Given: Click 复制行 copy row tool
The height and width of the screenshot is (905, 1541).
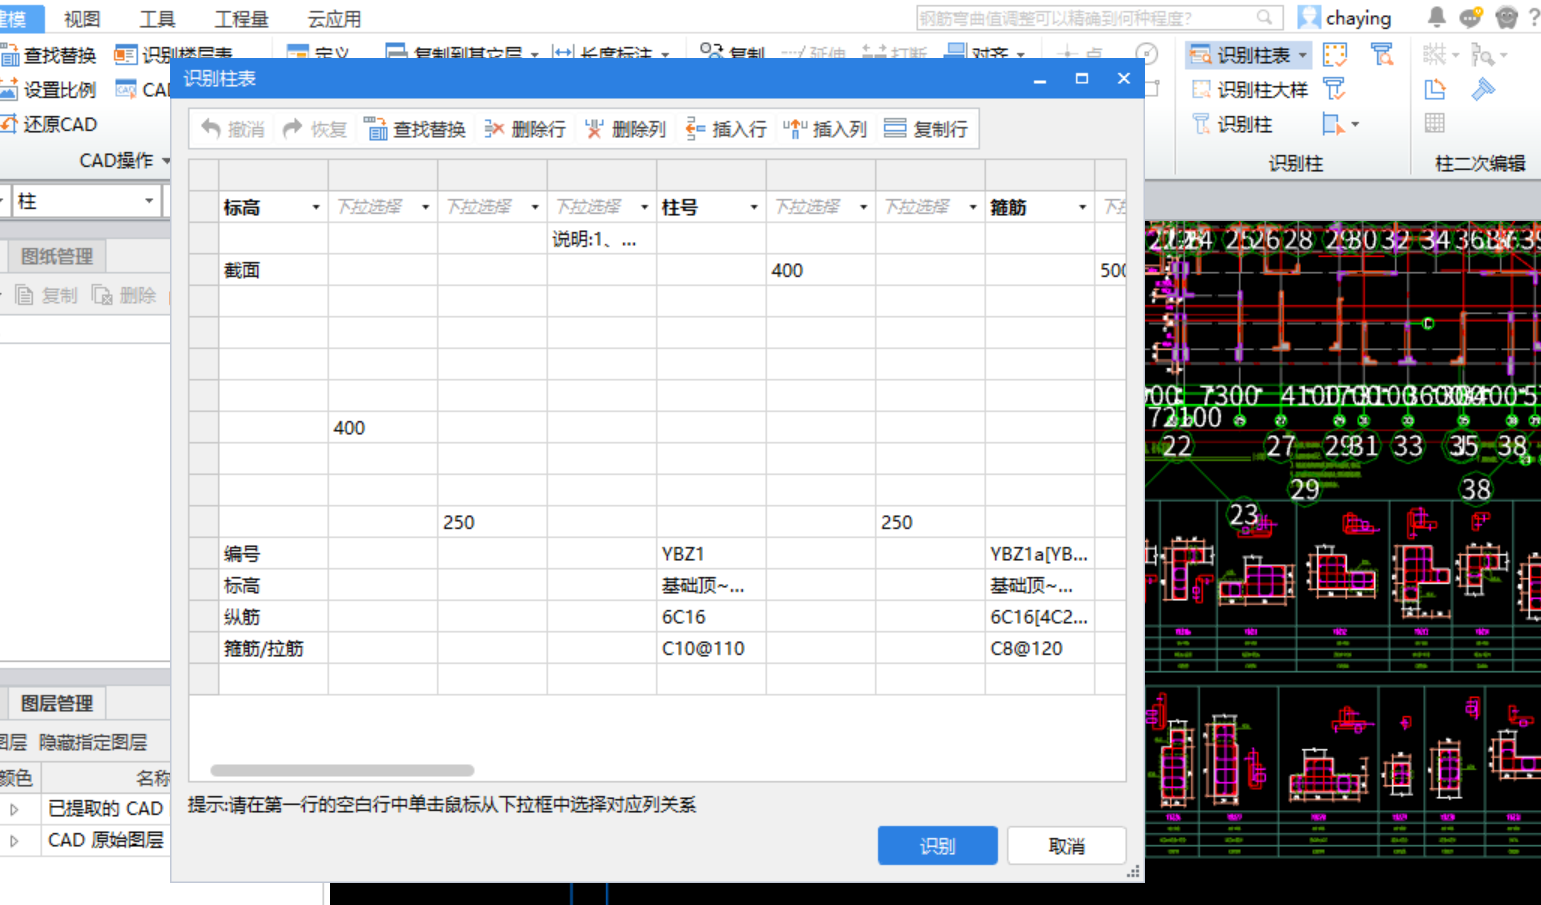Looking at the screenshot, I should (926, 129).
